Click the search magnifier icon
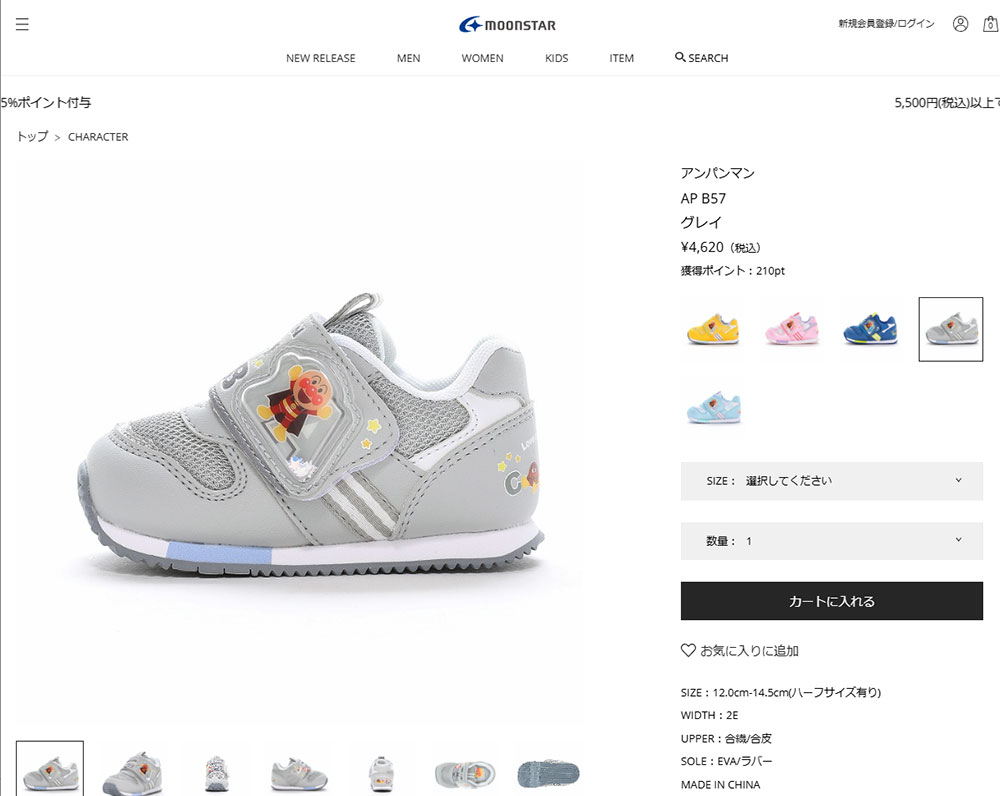Image resolution: width=1000 pixels, height=796 pixels. tap(680, 57)
